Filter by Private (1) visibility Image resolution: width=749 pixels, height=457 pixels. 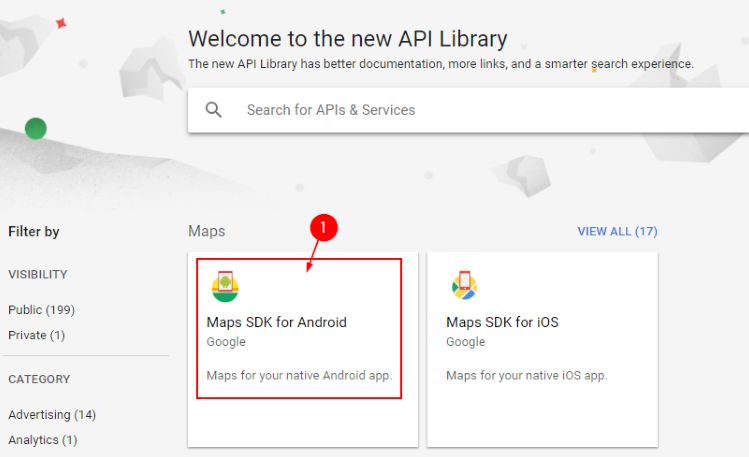[x=36, y=335]
